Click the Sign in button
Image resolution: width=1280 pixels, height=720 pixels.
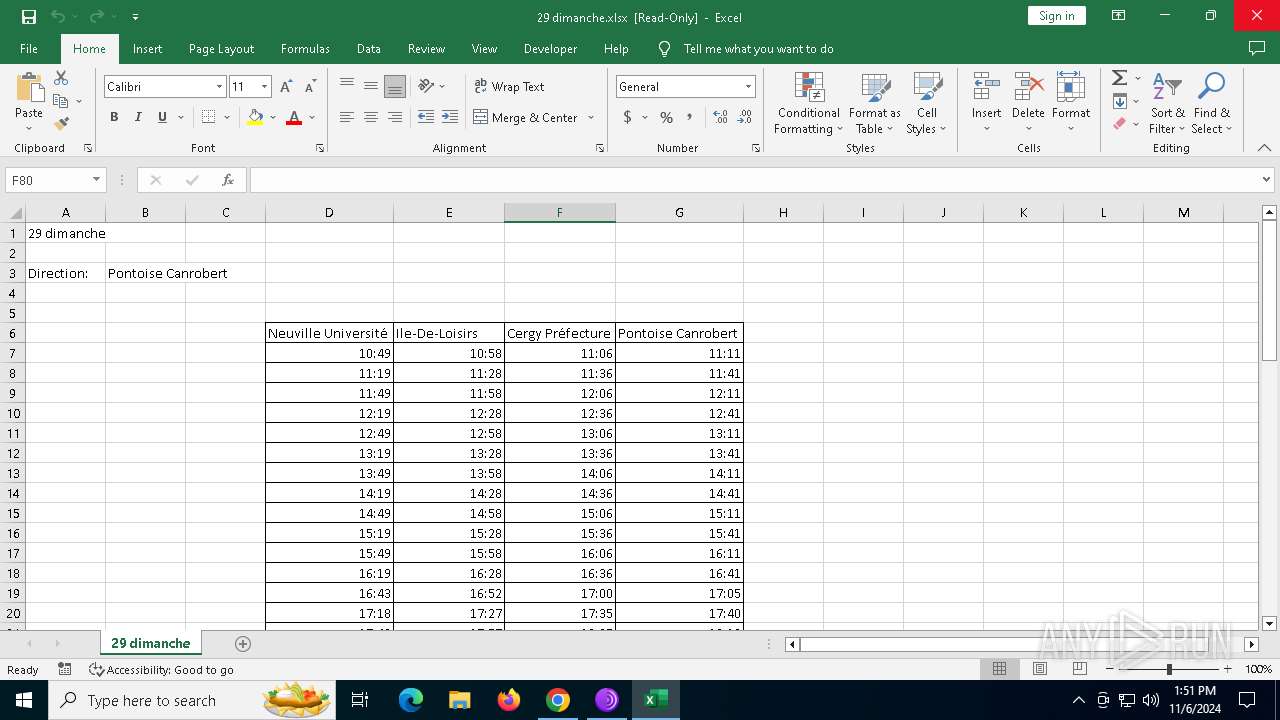tap(1056, 16)
